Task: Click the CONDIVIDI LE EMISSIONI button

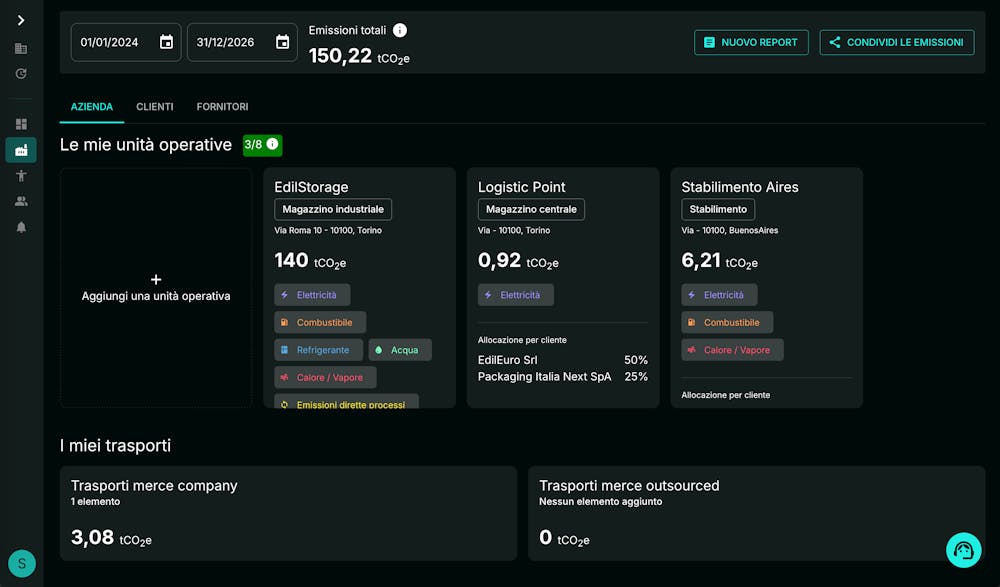Action: click(x=897, y=42)
